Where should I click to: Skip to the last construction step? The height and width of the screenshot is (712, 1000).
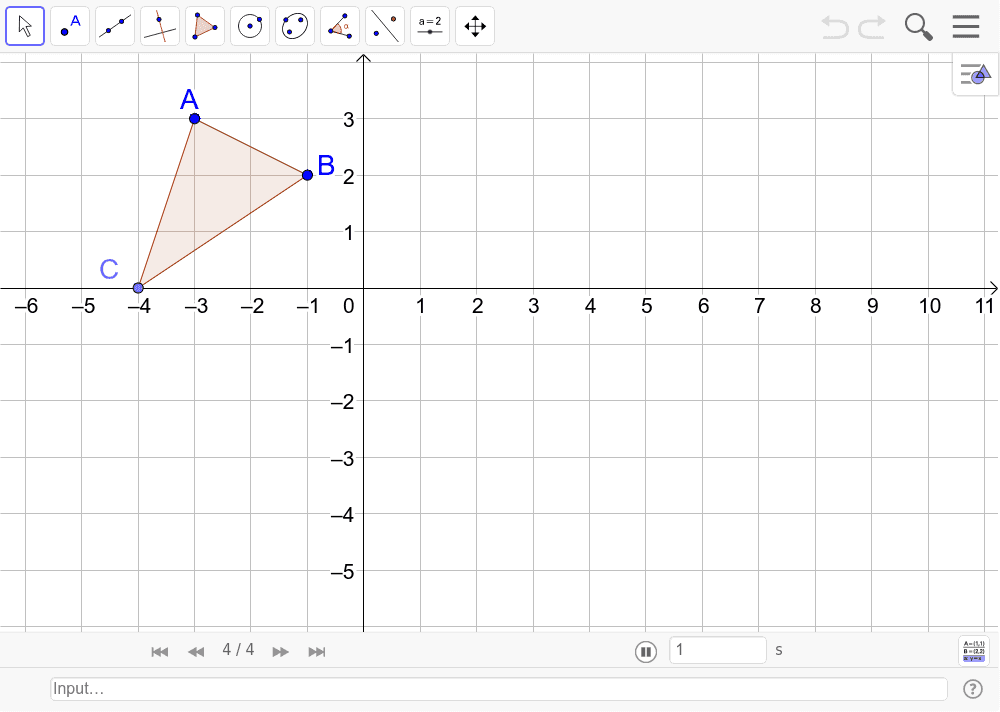317,651
